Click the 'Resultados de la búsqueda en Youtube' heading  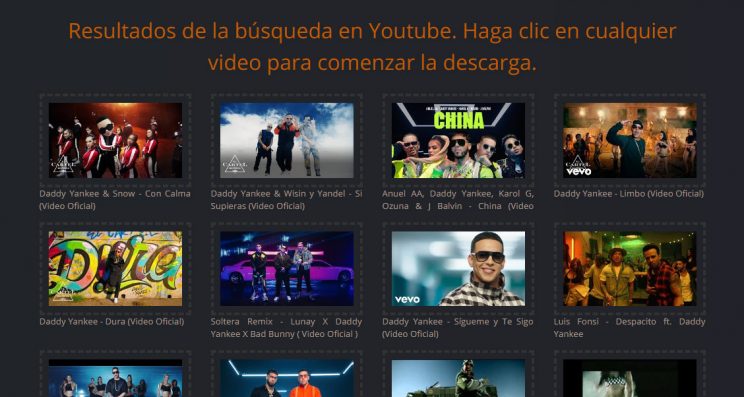pyautogui.click(x=372, y=47)
